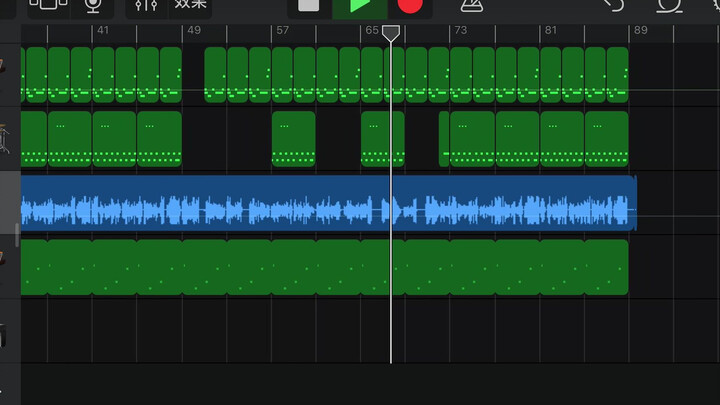This screenshot has width=720, height=405.
Task: Jump to bar 57 on the ruler
Action: tap(282, 30)
